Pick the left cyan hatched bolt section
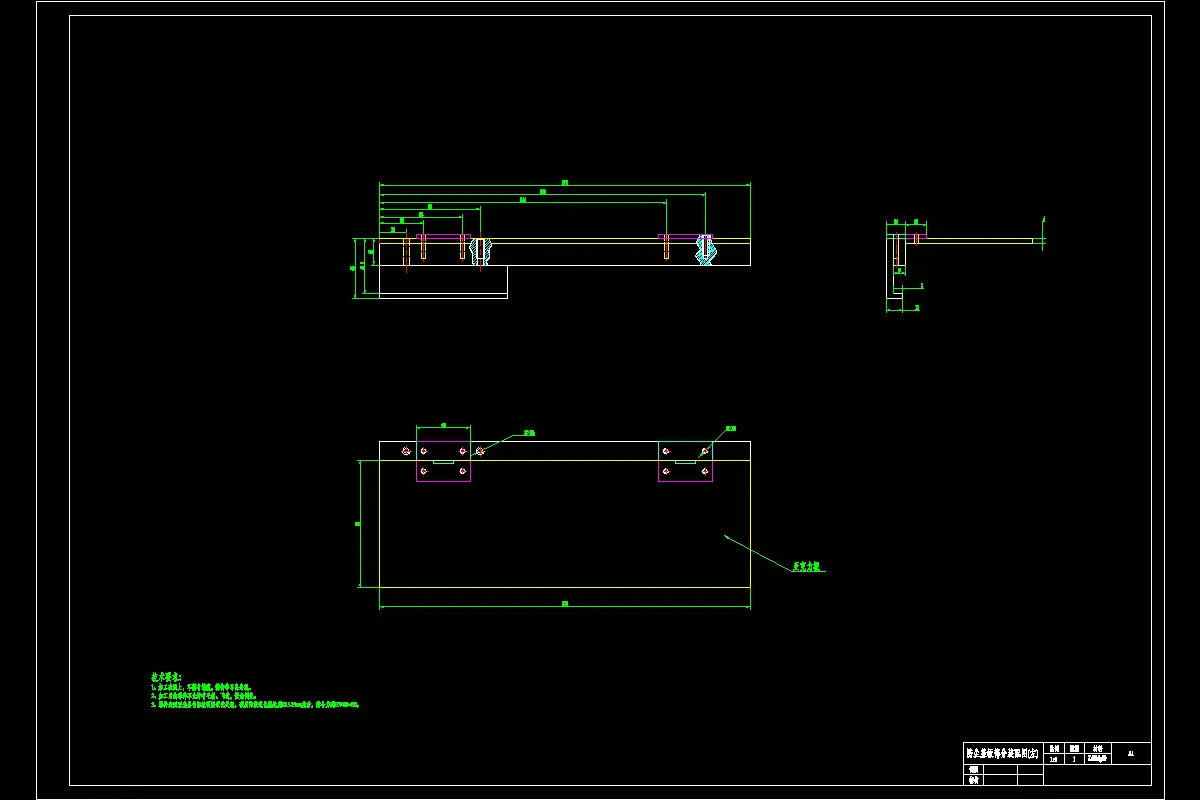 (x=480, y=250)
